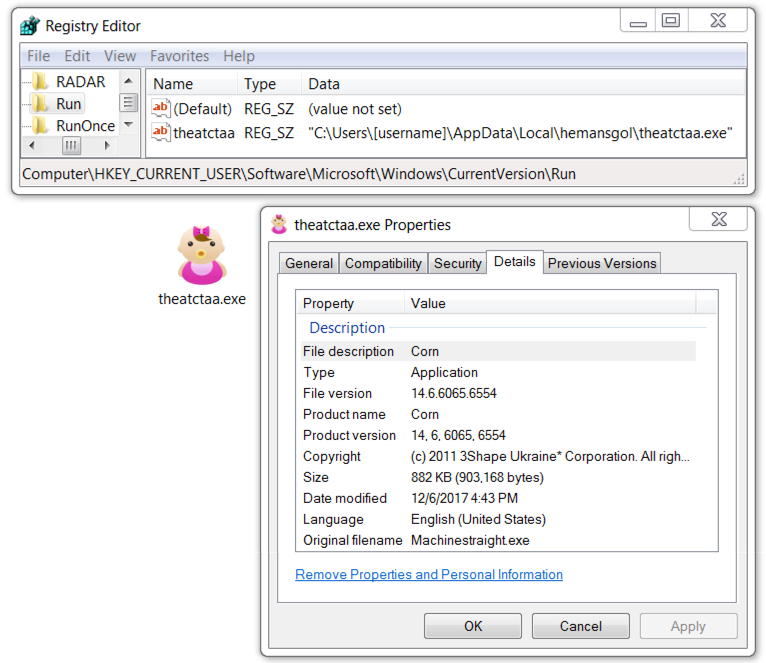This screenshot has width=766, height=663.
Task: Click the Size 882 KB value
Action: click(x=477, y=477)
